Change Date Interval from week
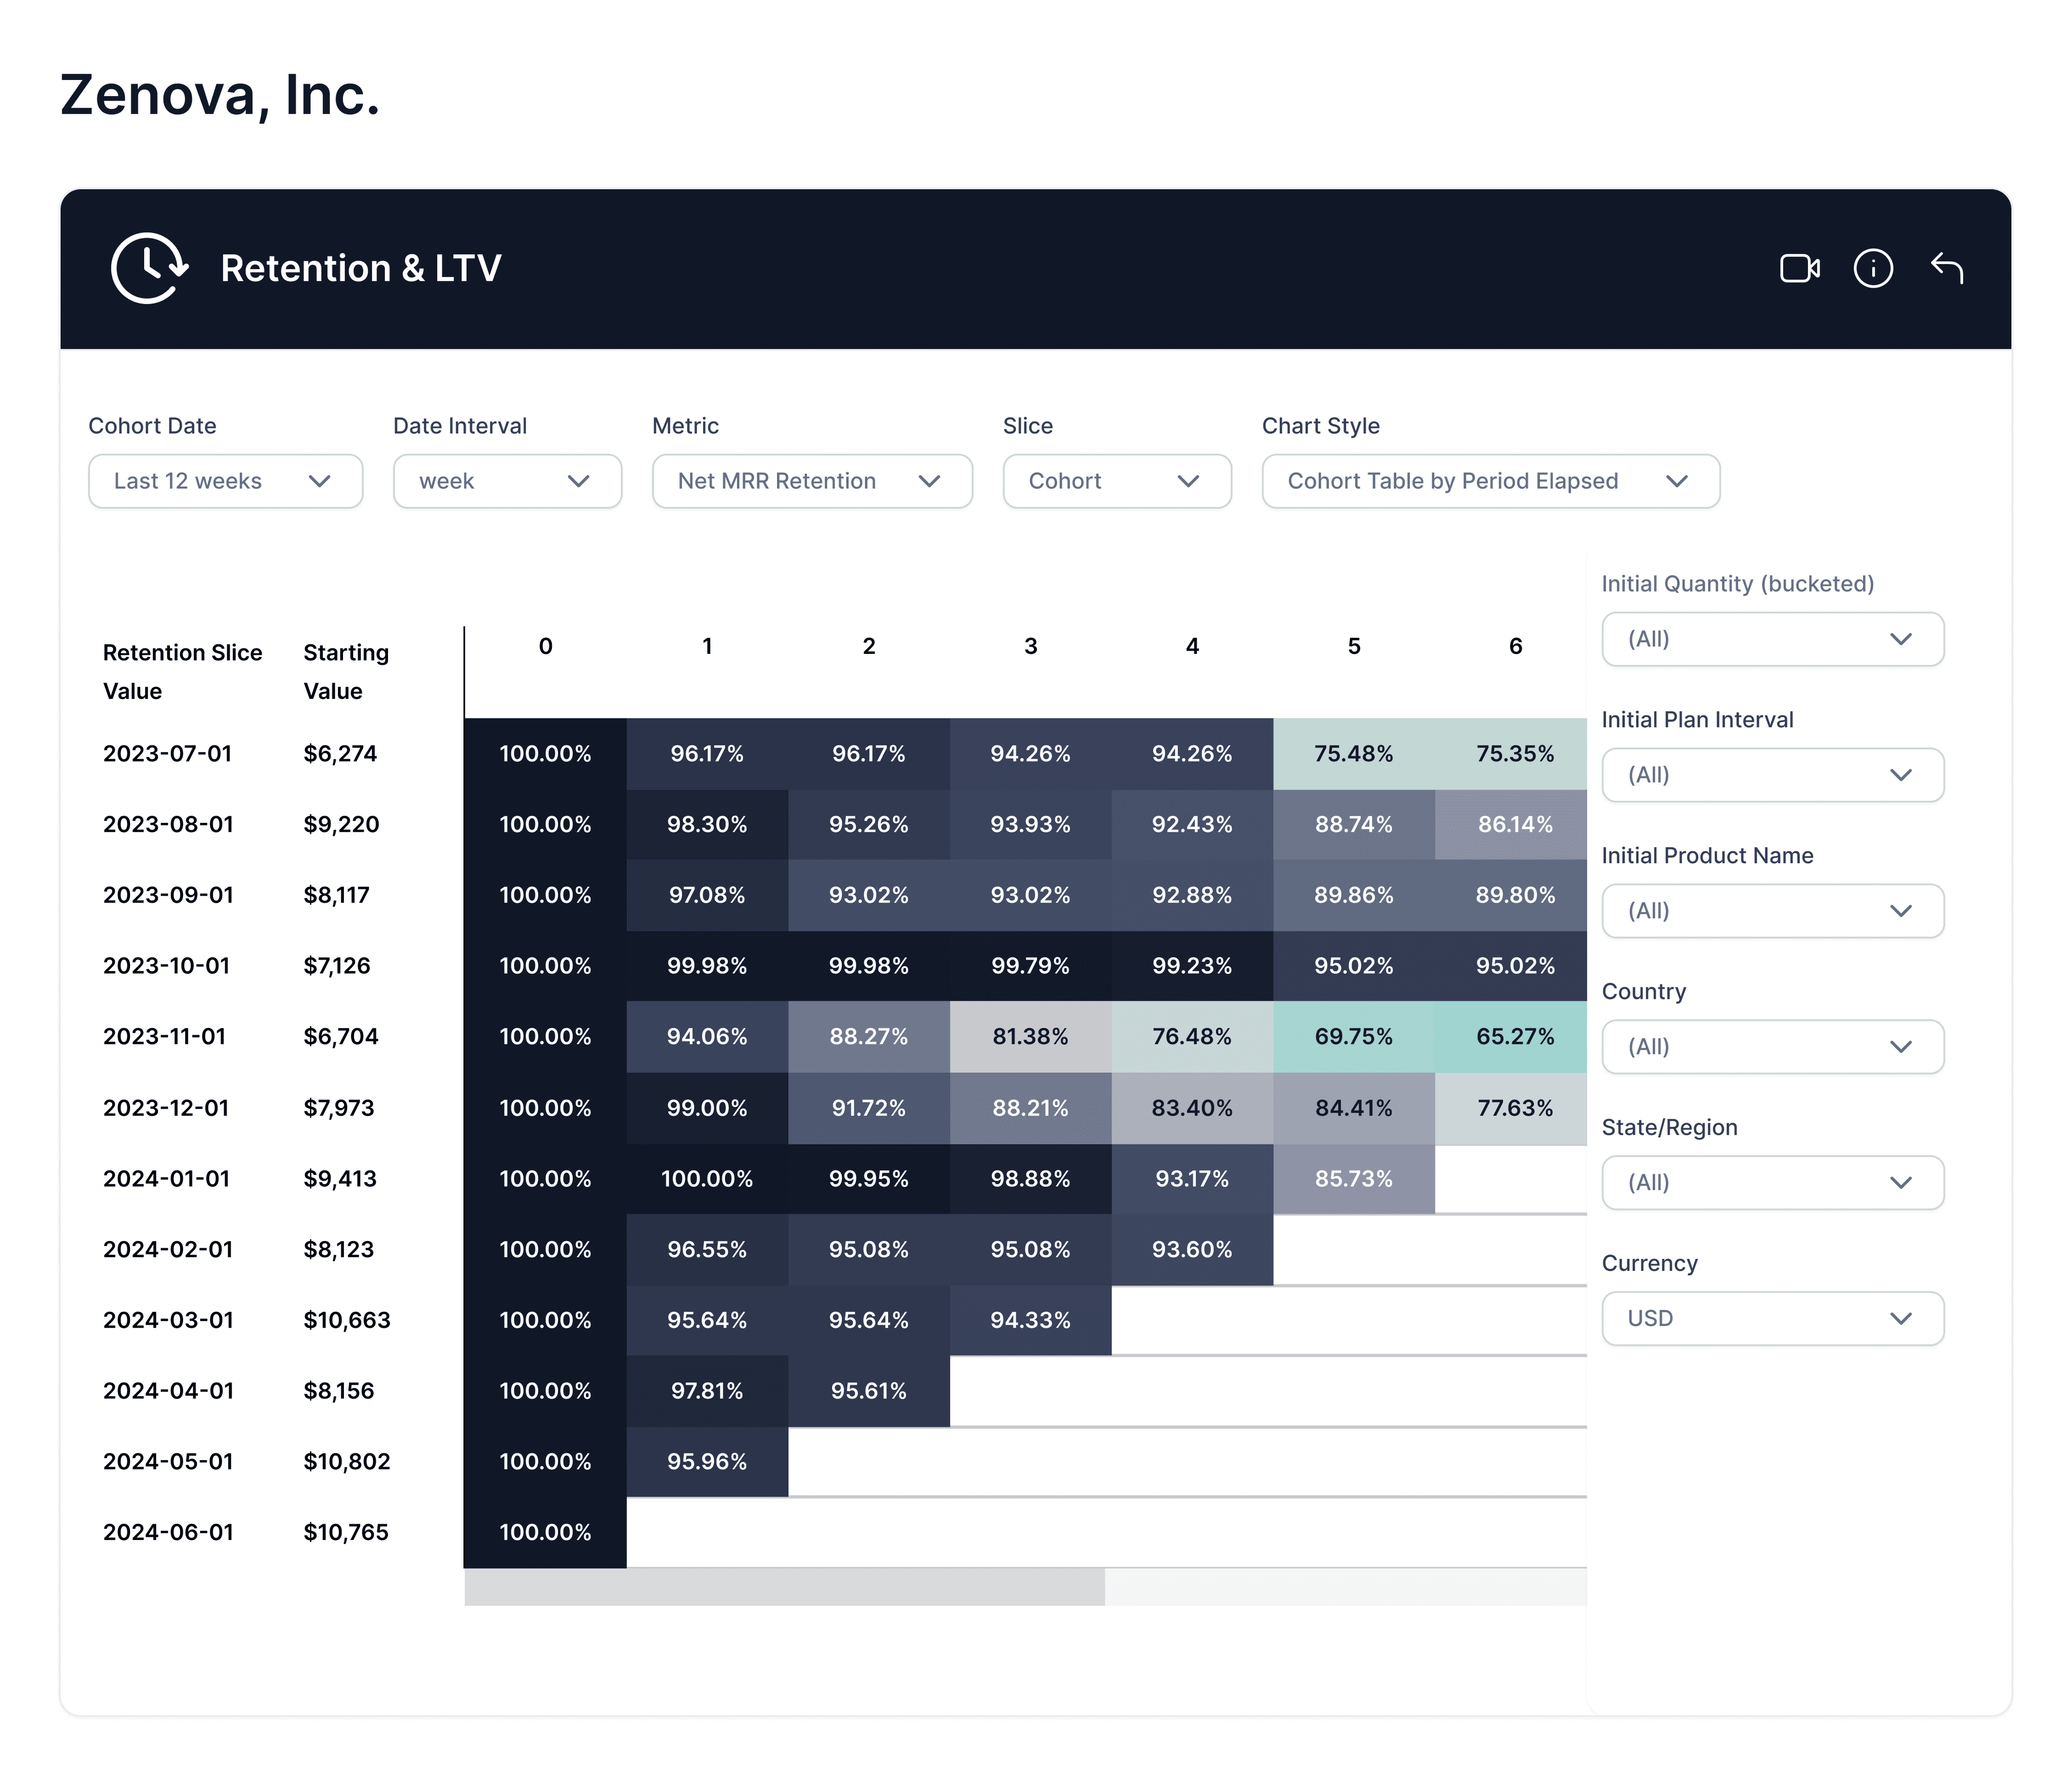This screenshot has height=1765, width=2072. (507, 481)
